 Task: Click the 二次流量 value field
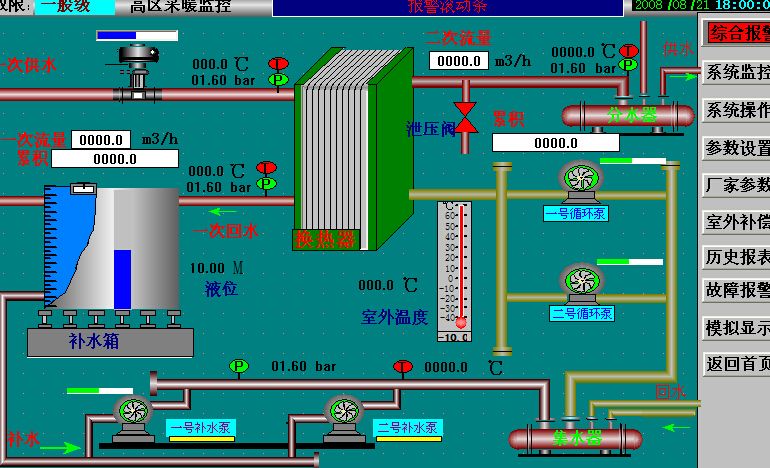pos(459,61)
